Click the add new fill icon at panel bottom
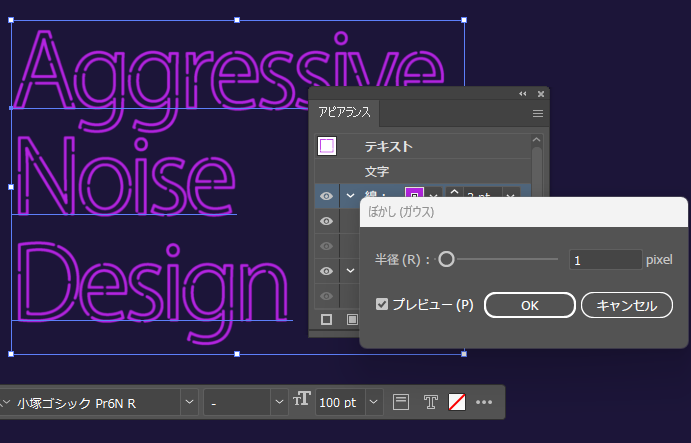 pyautogui.click(x=351, y=320)
